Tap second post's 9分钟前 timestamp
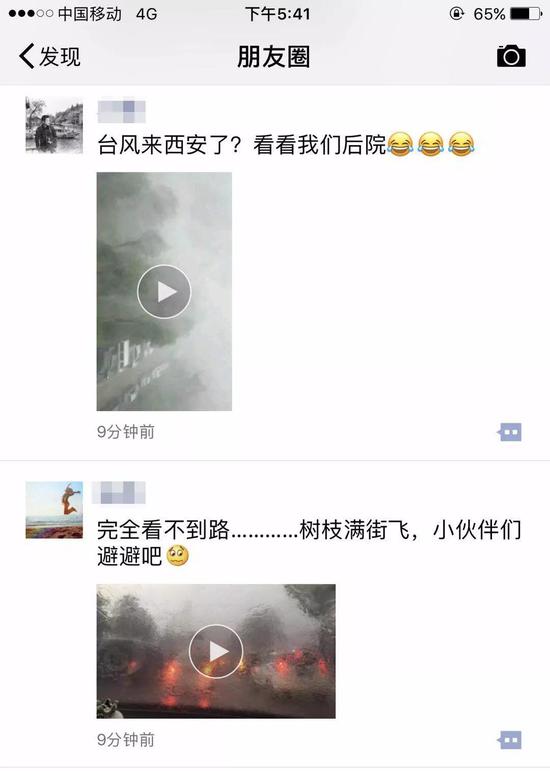Image resolution: width=550 pixels, height=771 pixels. tap(126, 740)
